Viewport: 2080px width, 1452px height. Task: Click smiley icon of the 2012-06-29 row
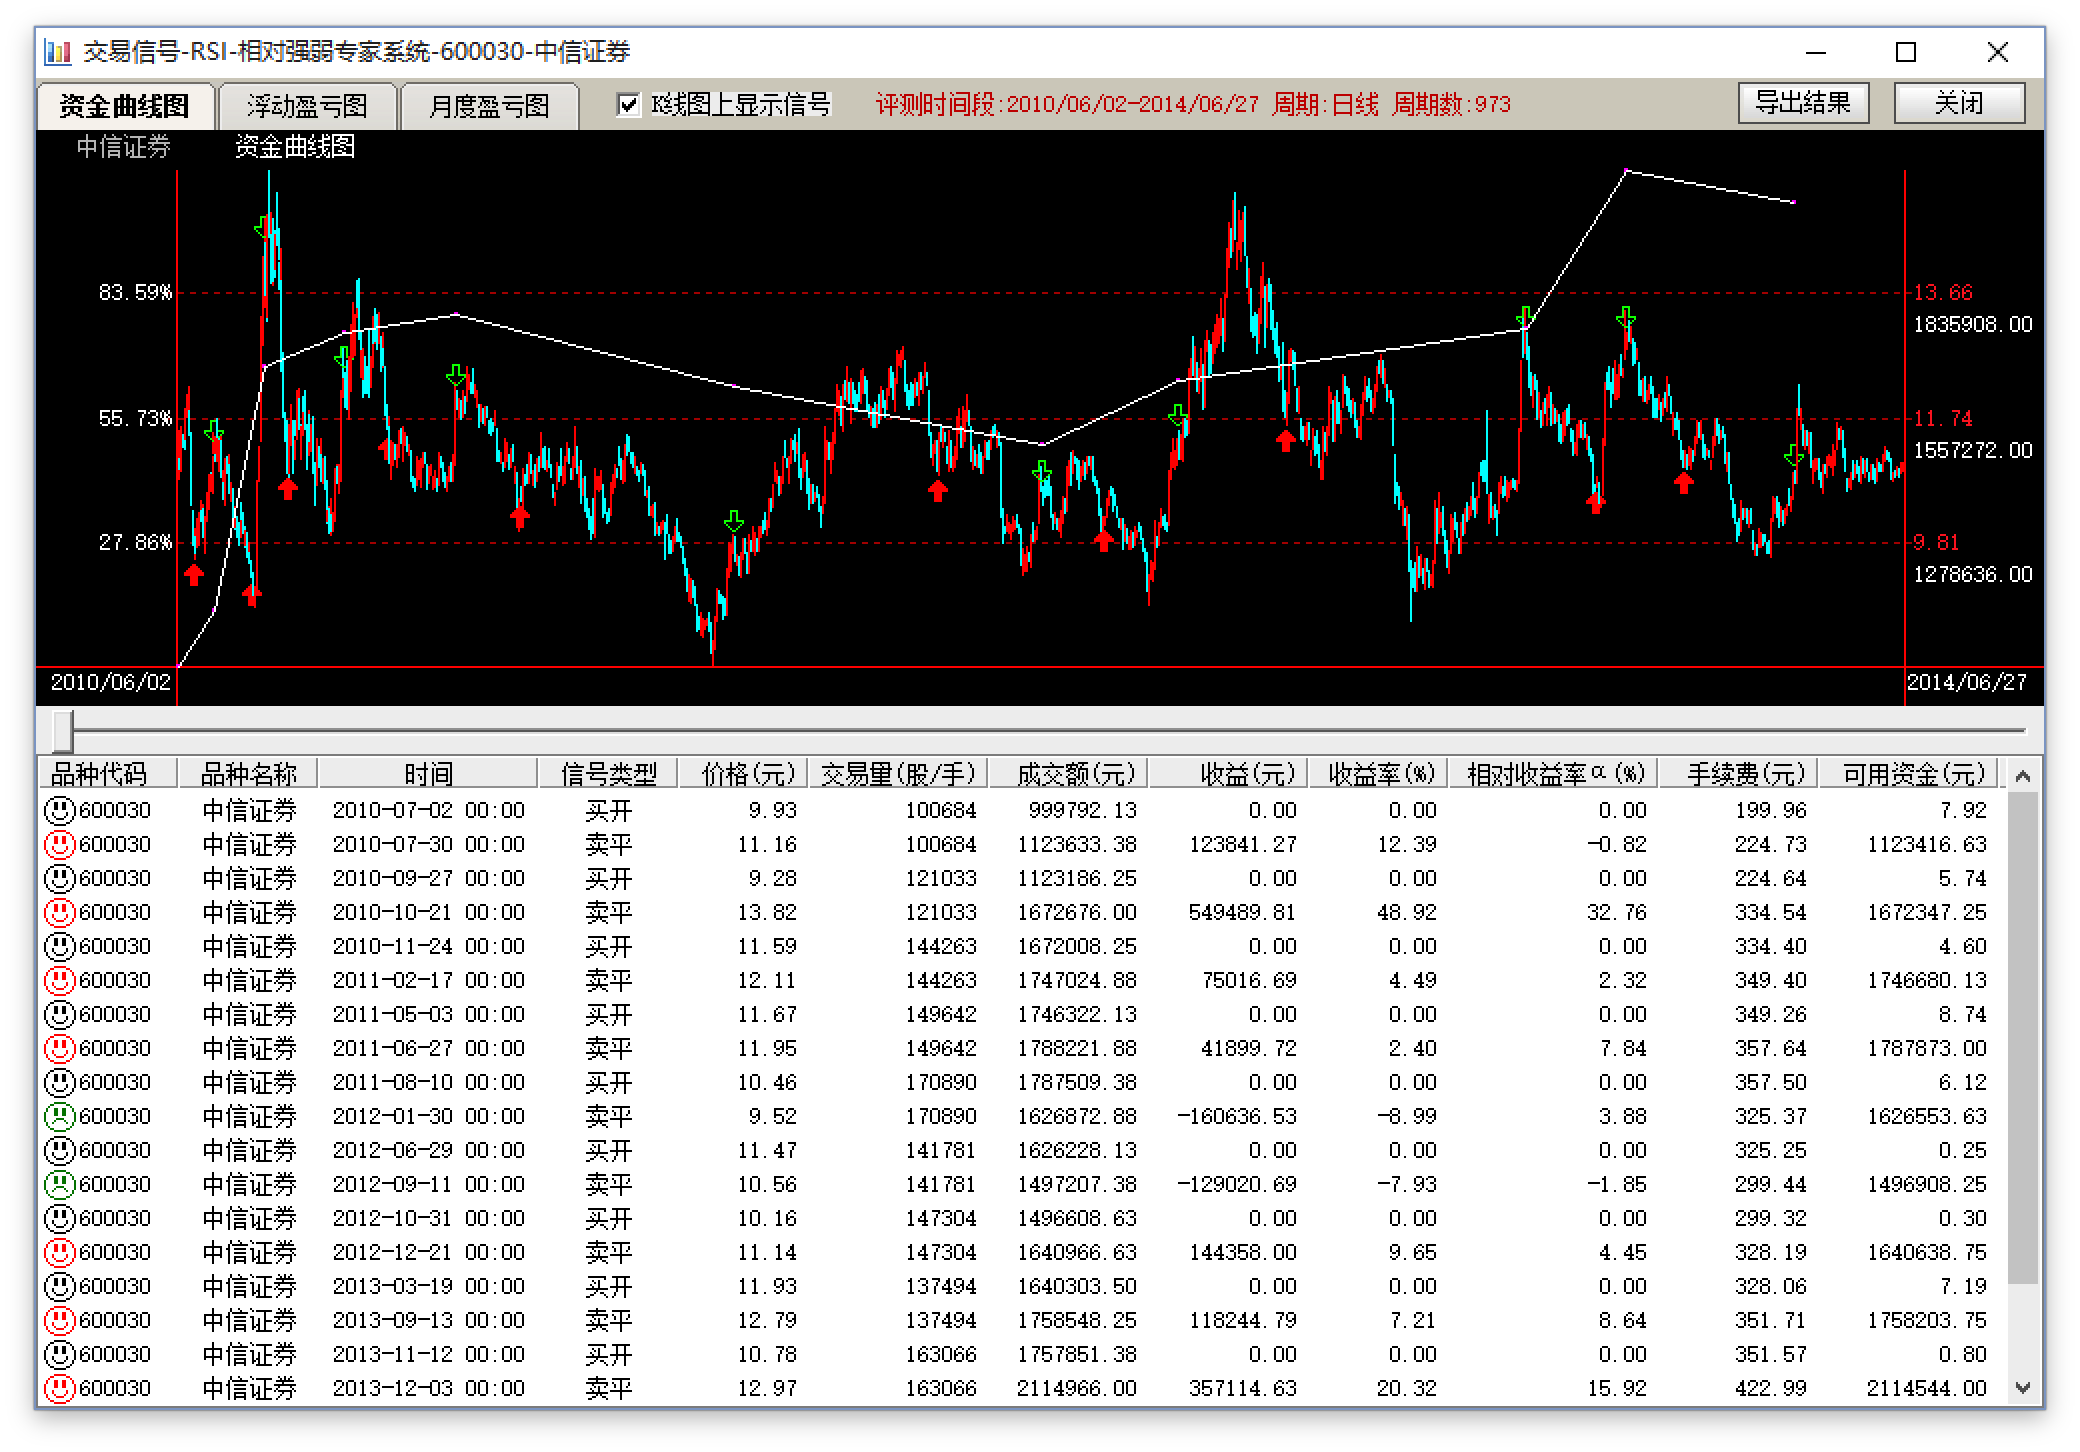[x=60, y=1150]
